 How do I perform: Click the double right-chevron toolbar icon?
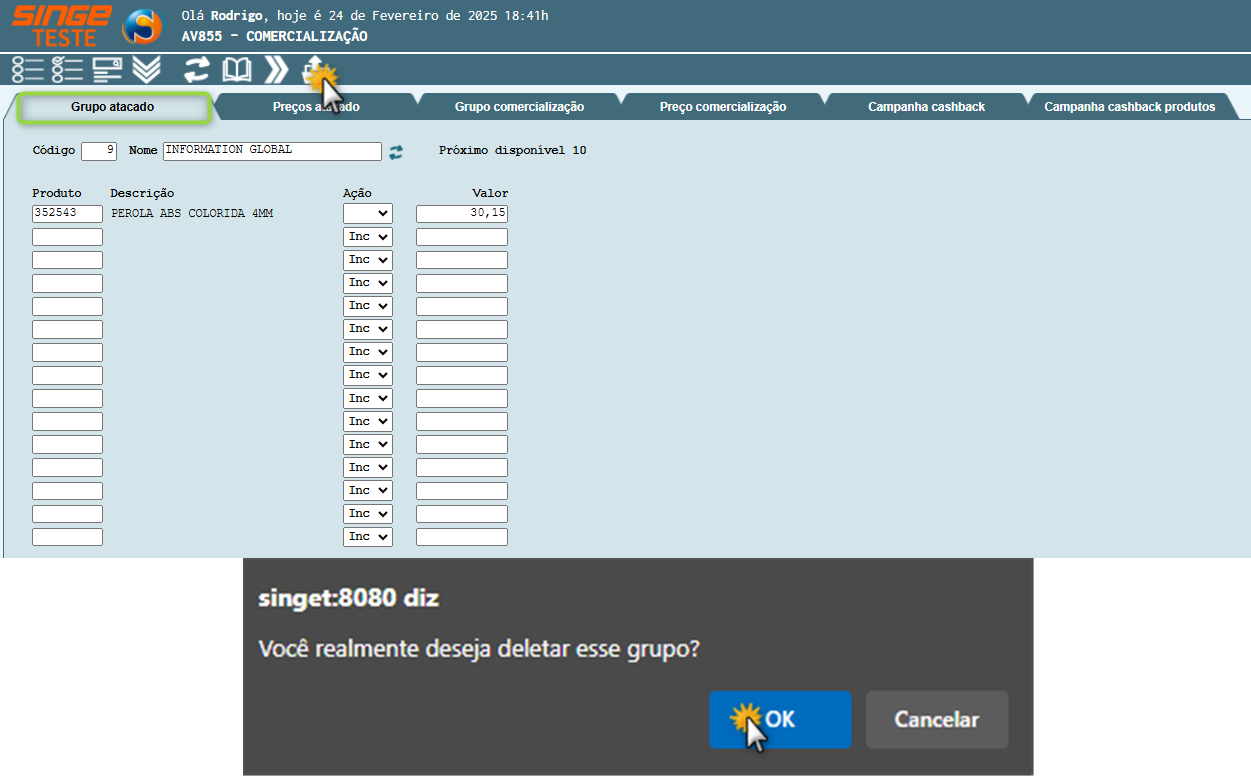276,69
